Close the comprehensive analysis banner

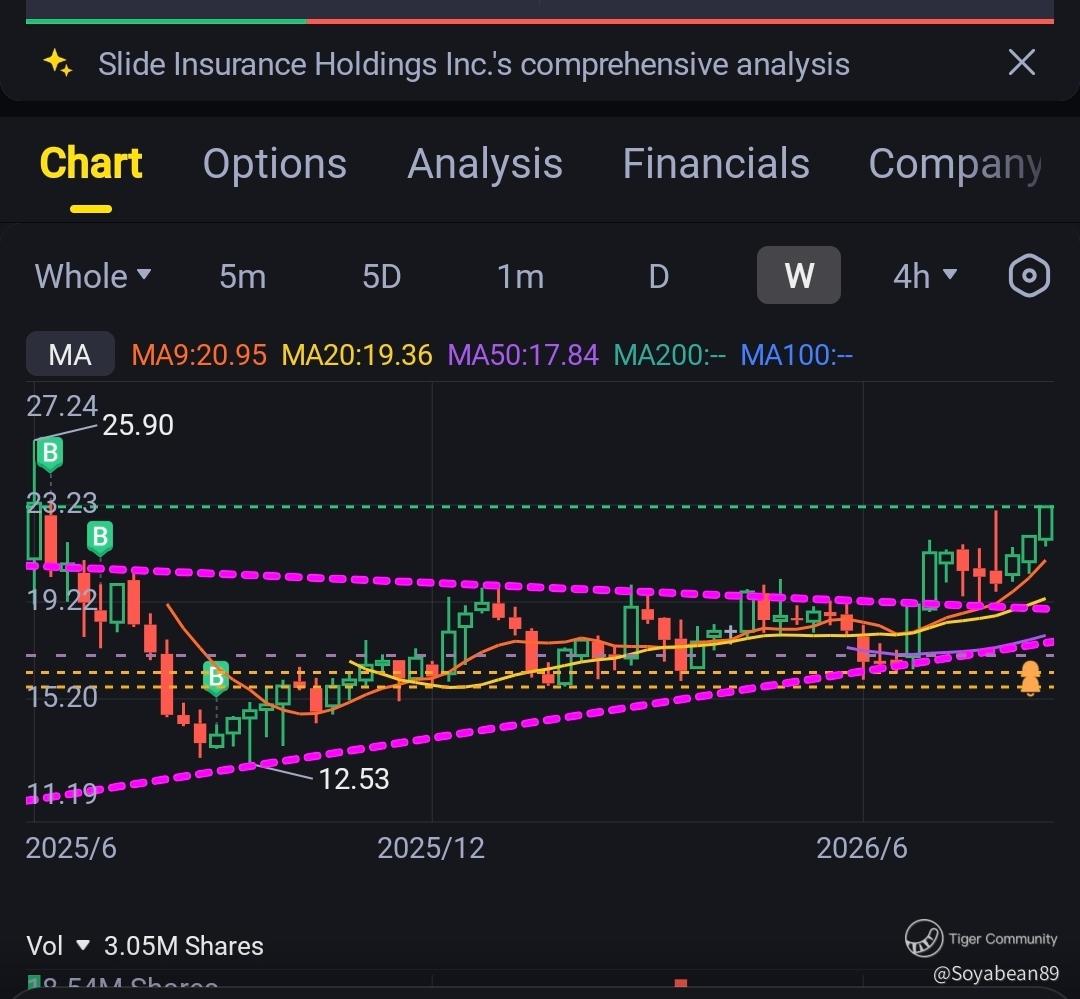tap(1021, 63)
